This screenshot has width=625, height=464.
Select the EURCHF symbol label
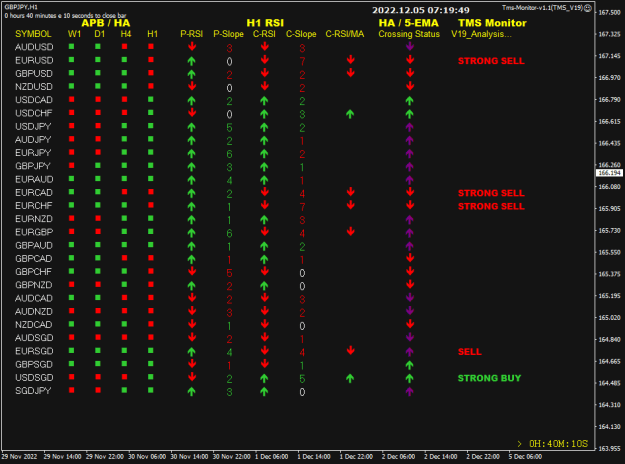pyautogui.click(x=33, y=206)
